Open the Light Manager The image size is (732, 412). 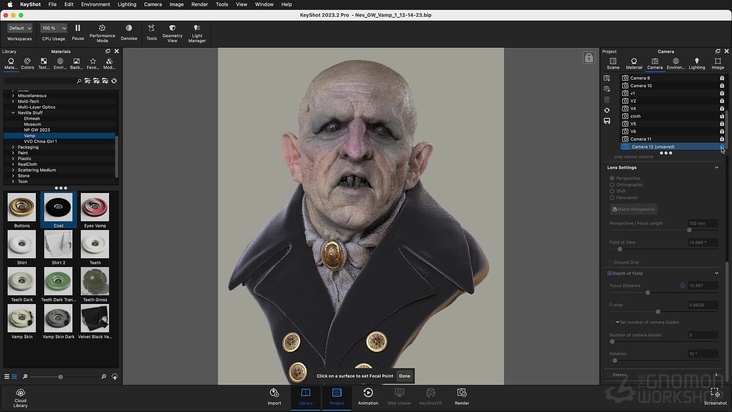(x=197, y=28)
